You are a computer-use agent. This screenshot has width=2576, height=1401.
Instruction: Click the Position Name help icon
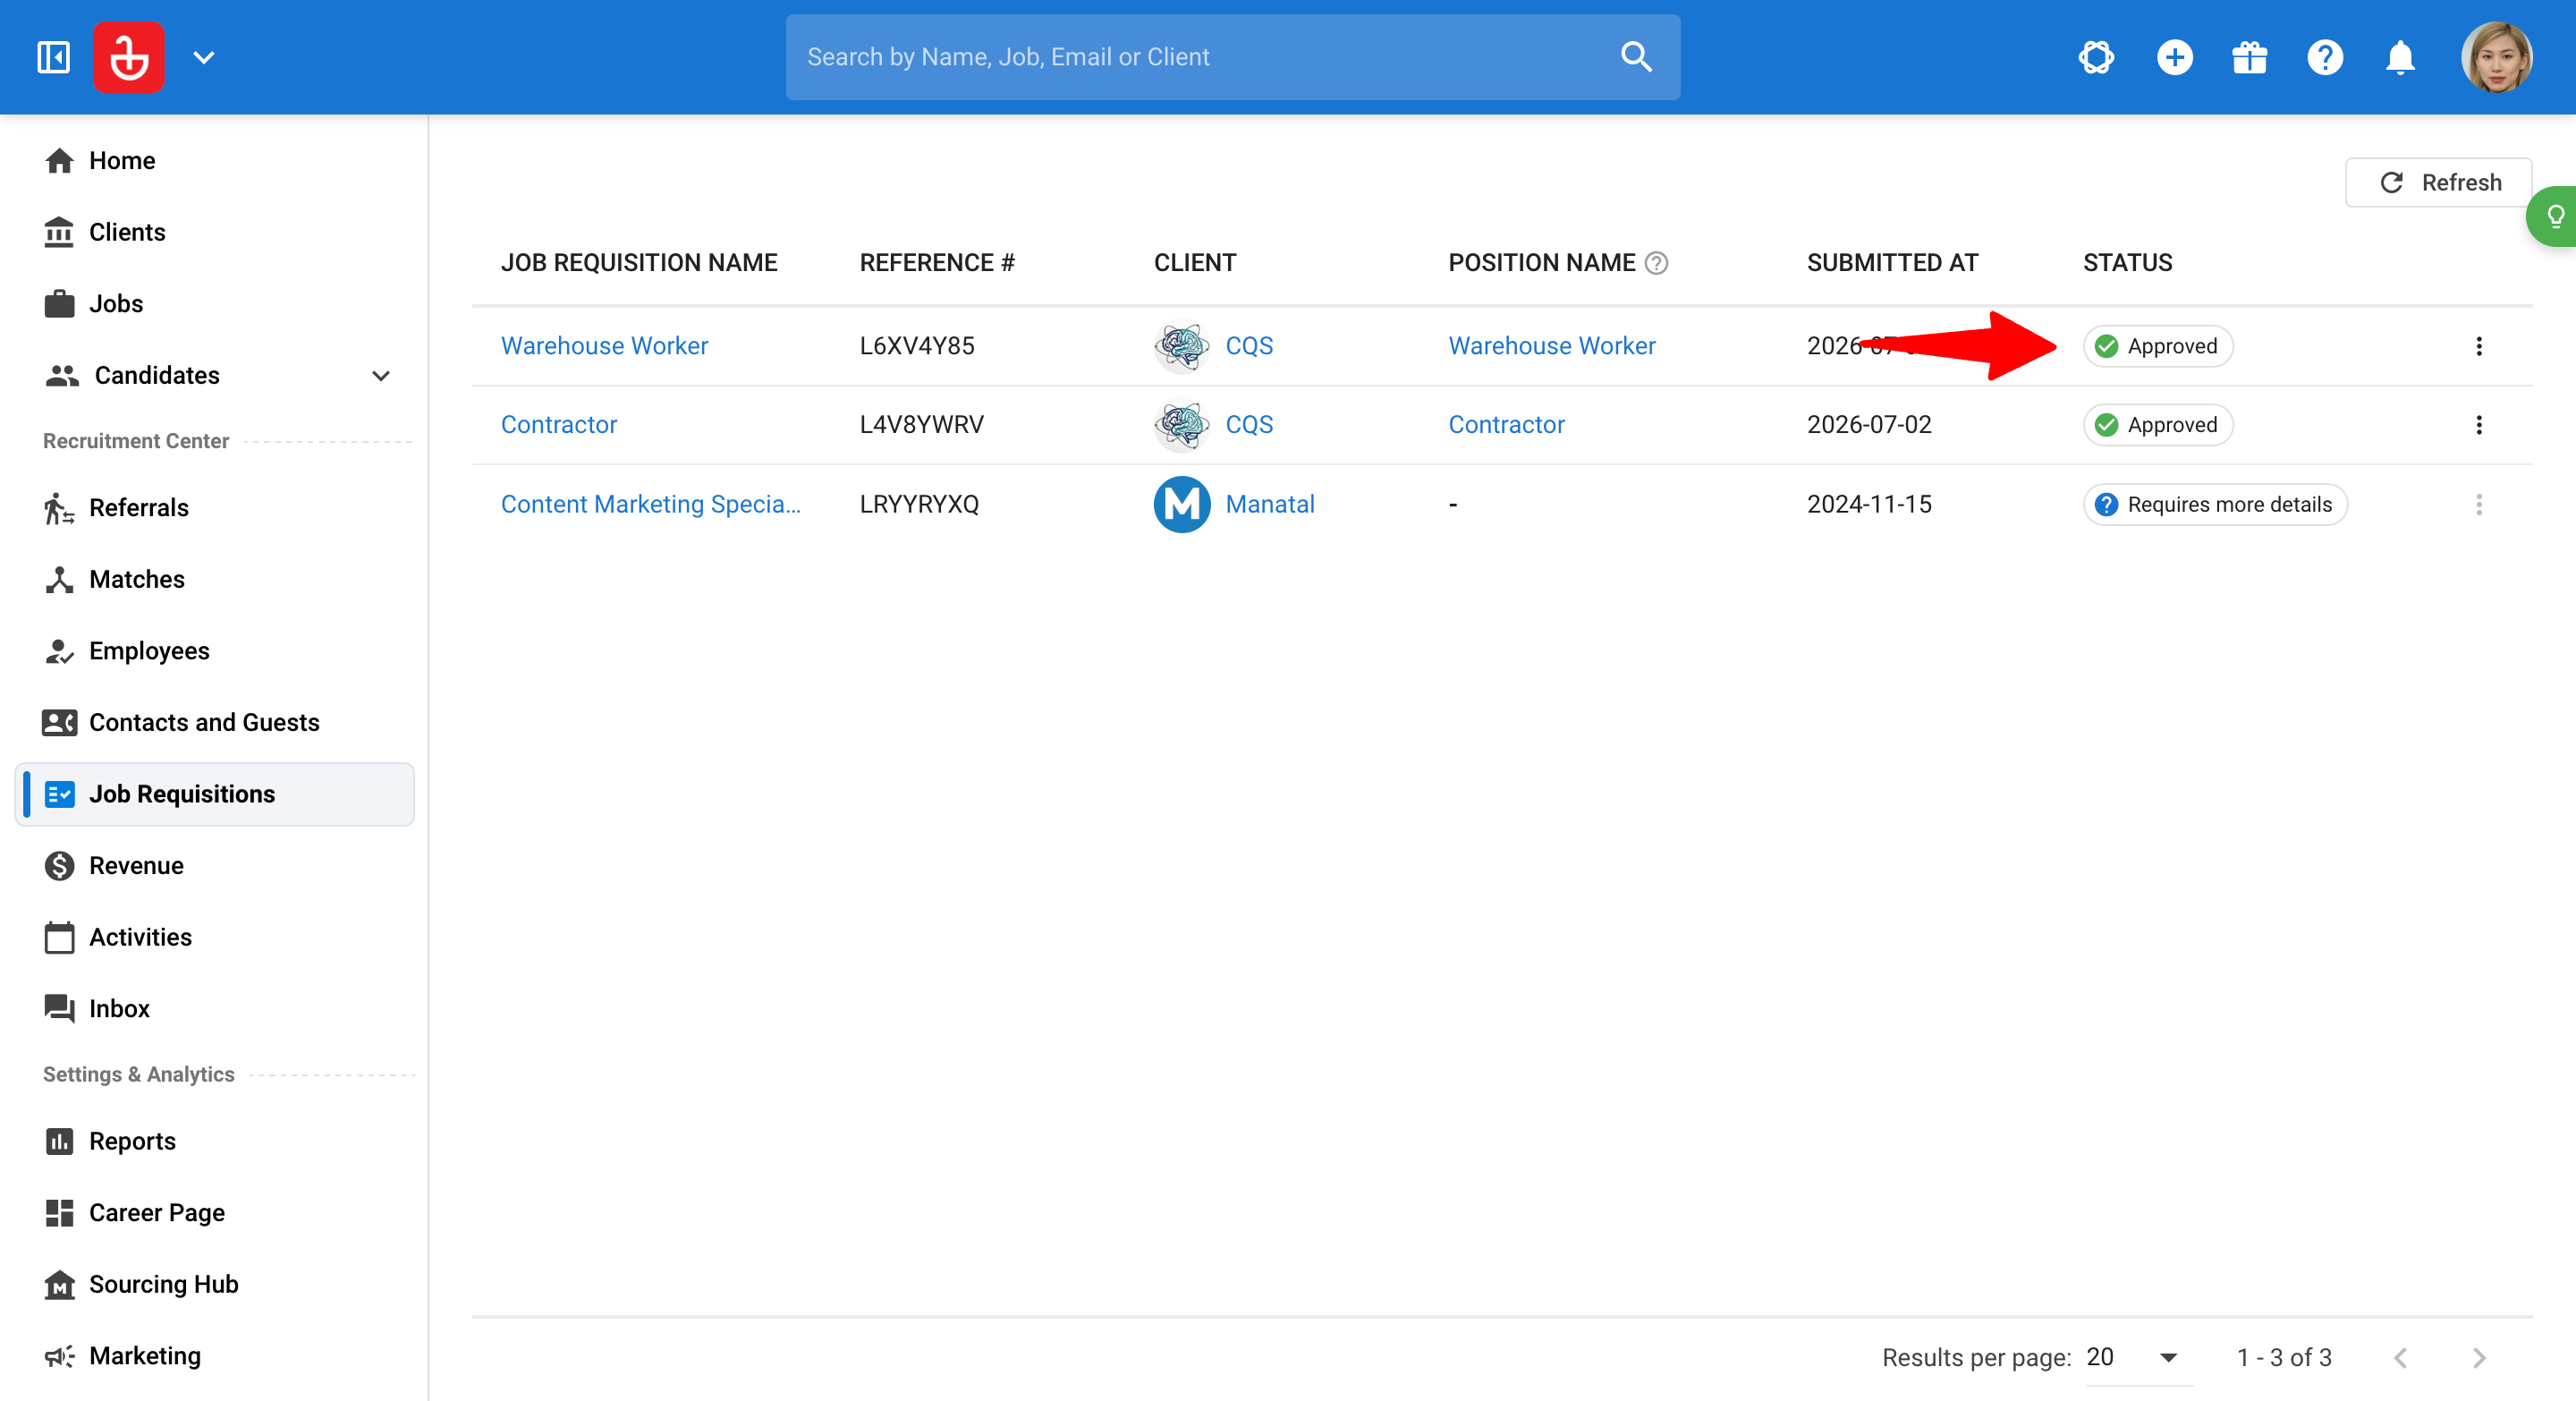[1657, 263]
